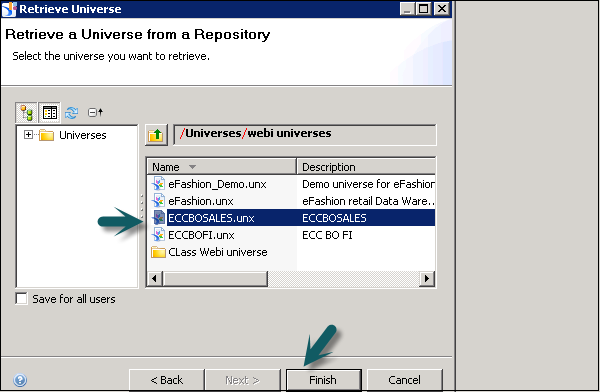Click the disabled Next button
600x392 pixels.
[243, 380]
